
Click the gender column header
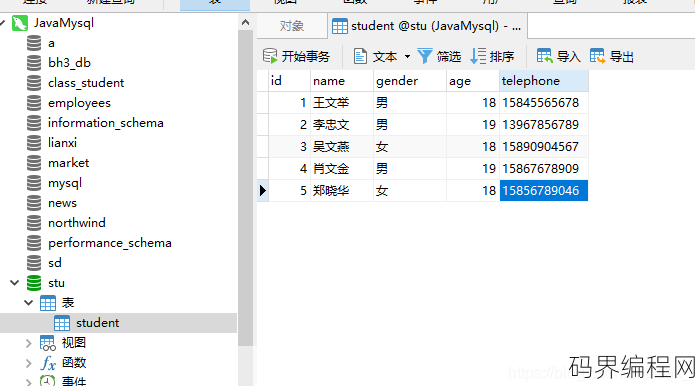(x=410, y=81)
